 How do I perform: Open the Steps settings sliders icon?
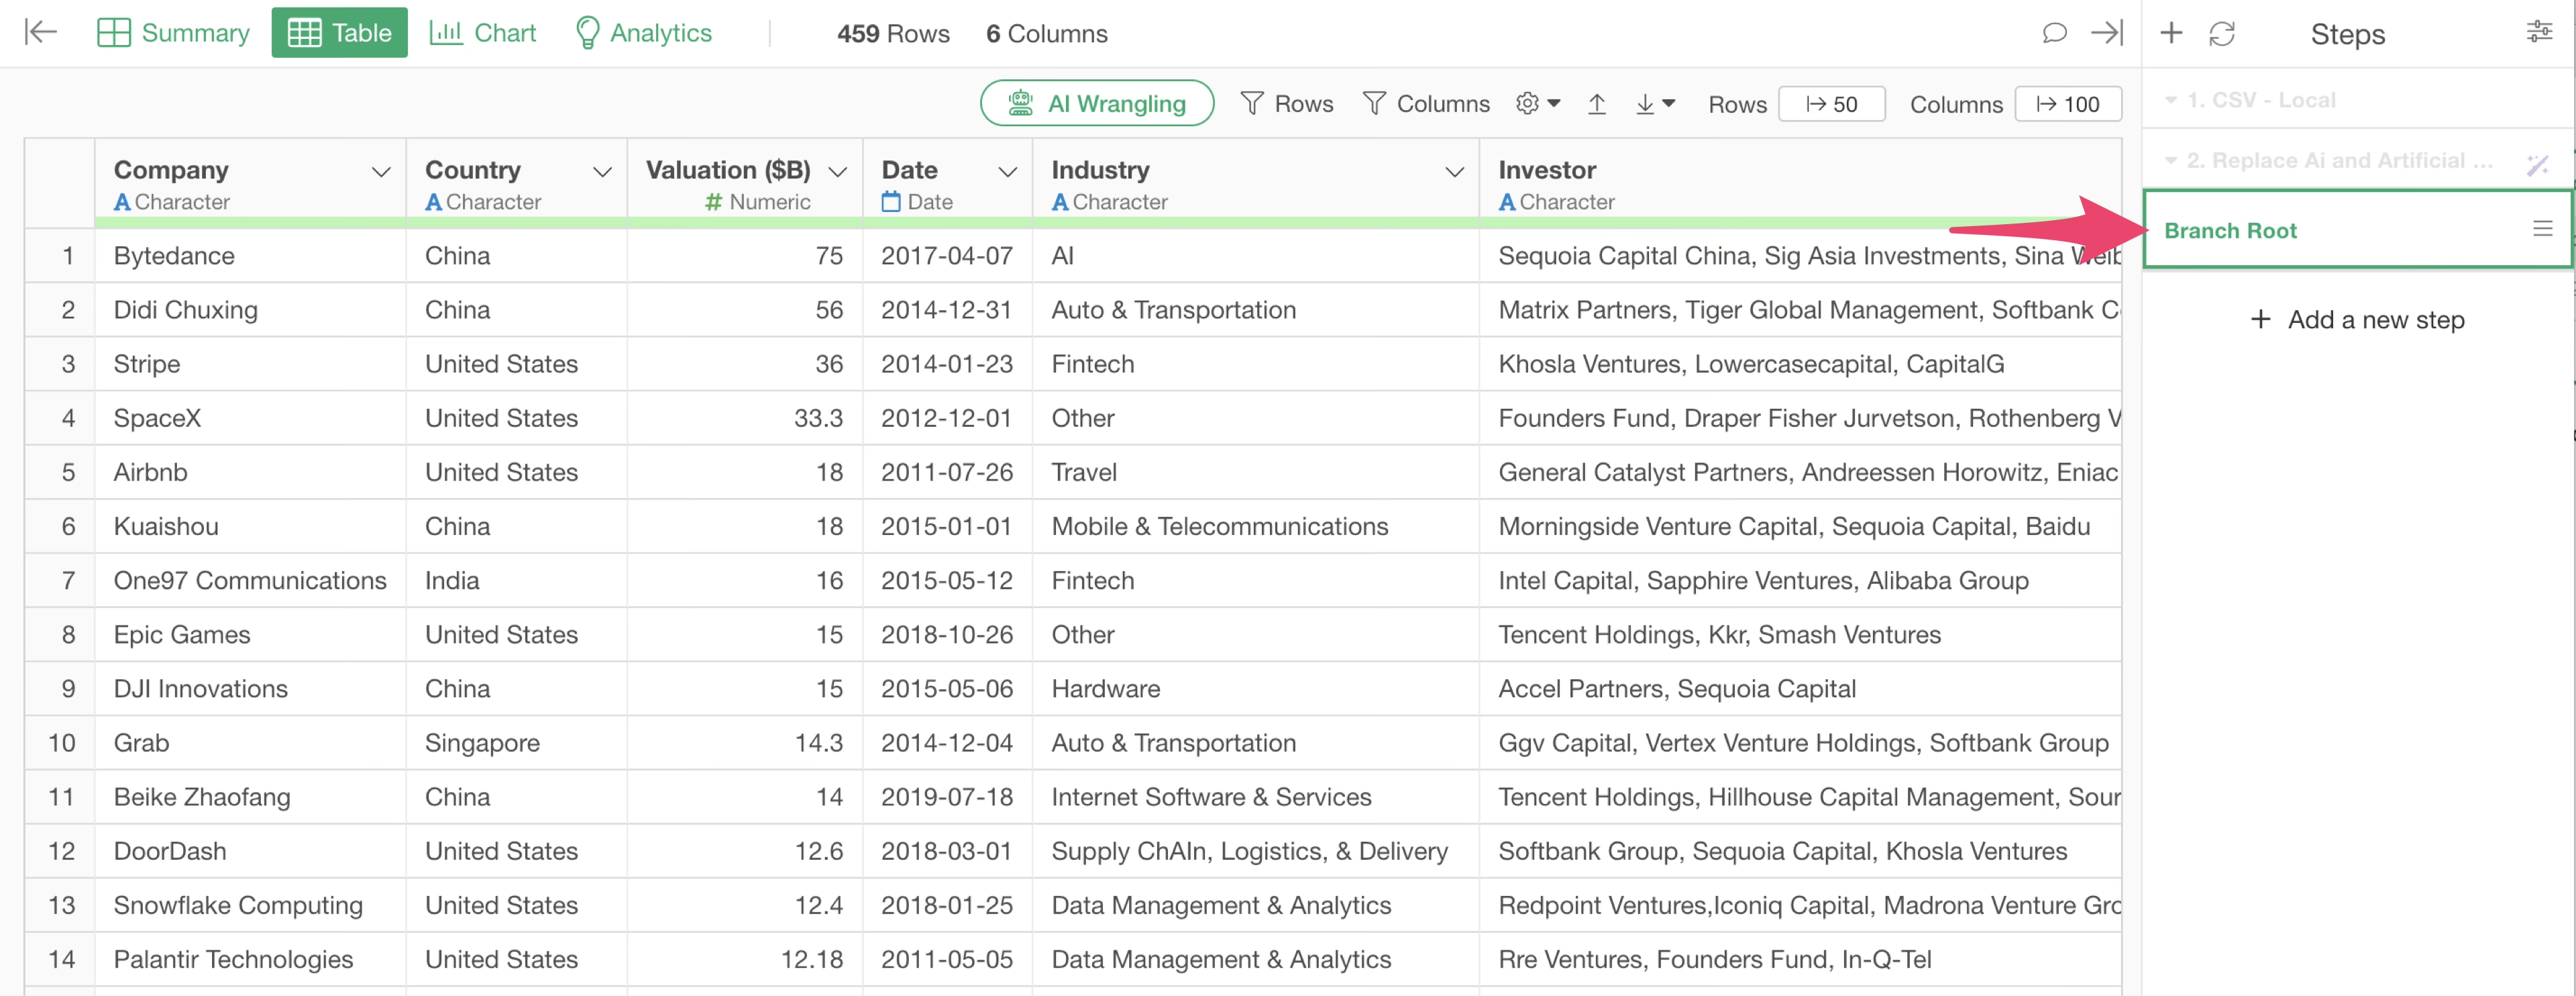[x=2540, y=32]
